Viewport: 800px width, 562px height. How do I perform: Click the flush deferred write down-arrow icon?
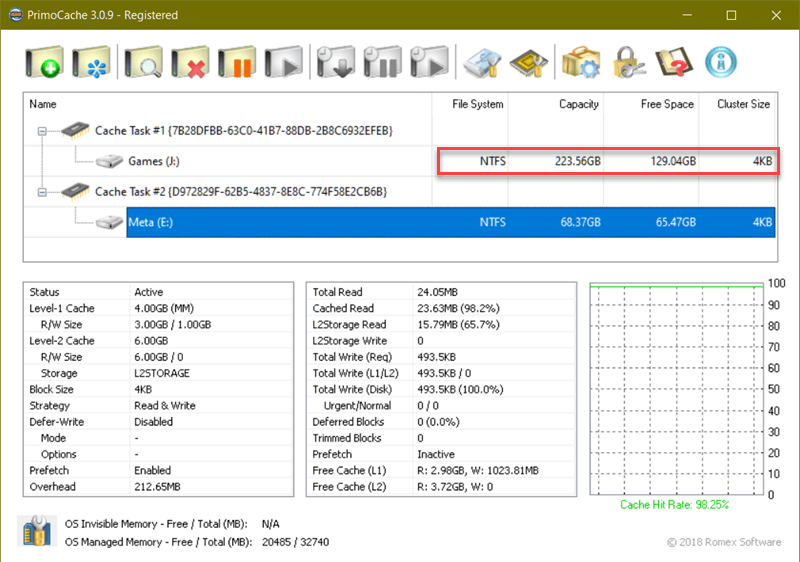(336, 62)
